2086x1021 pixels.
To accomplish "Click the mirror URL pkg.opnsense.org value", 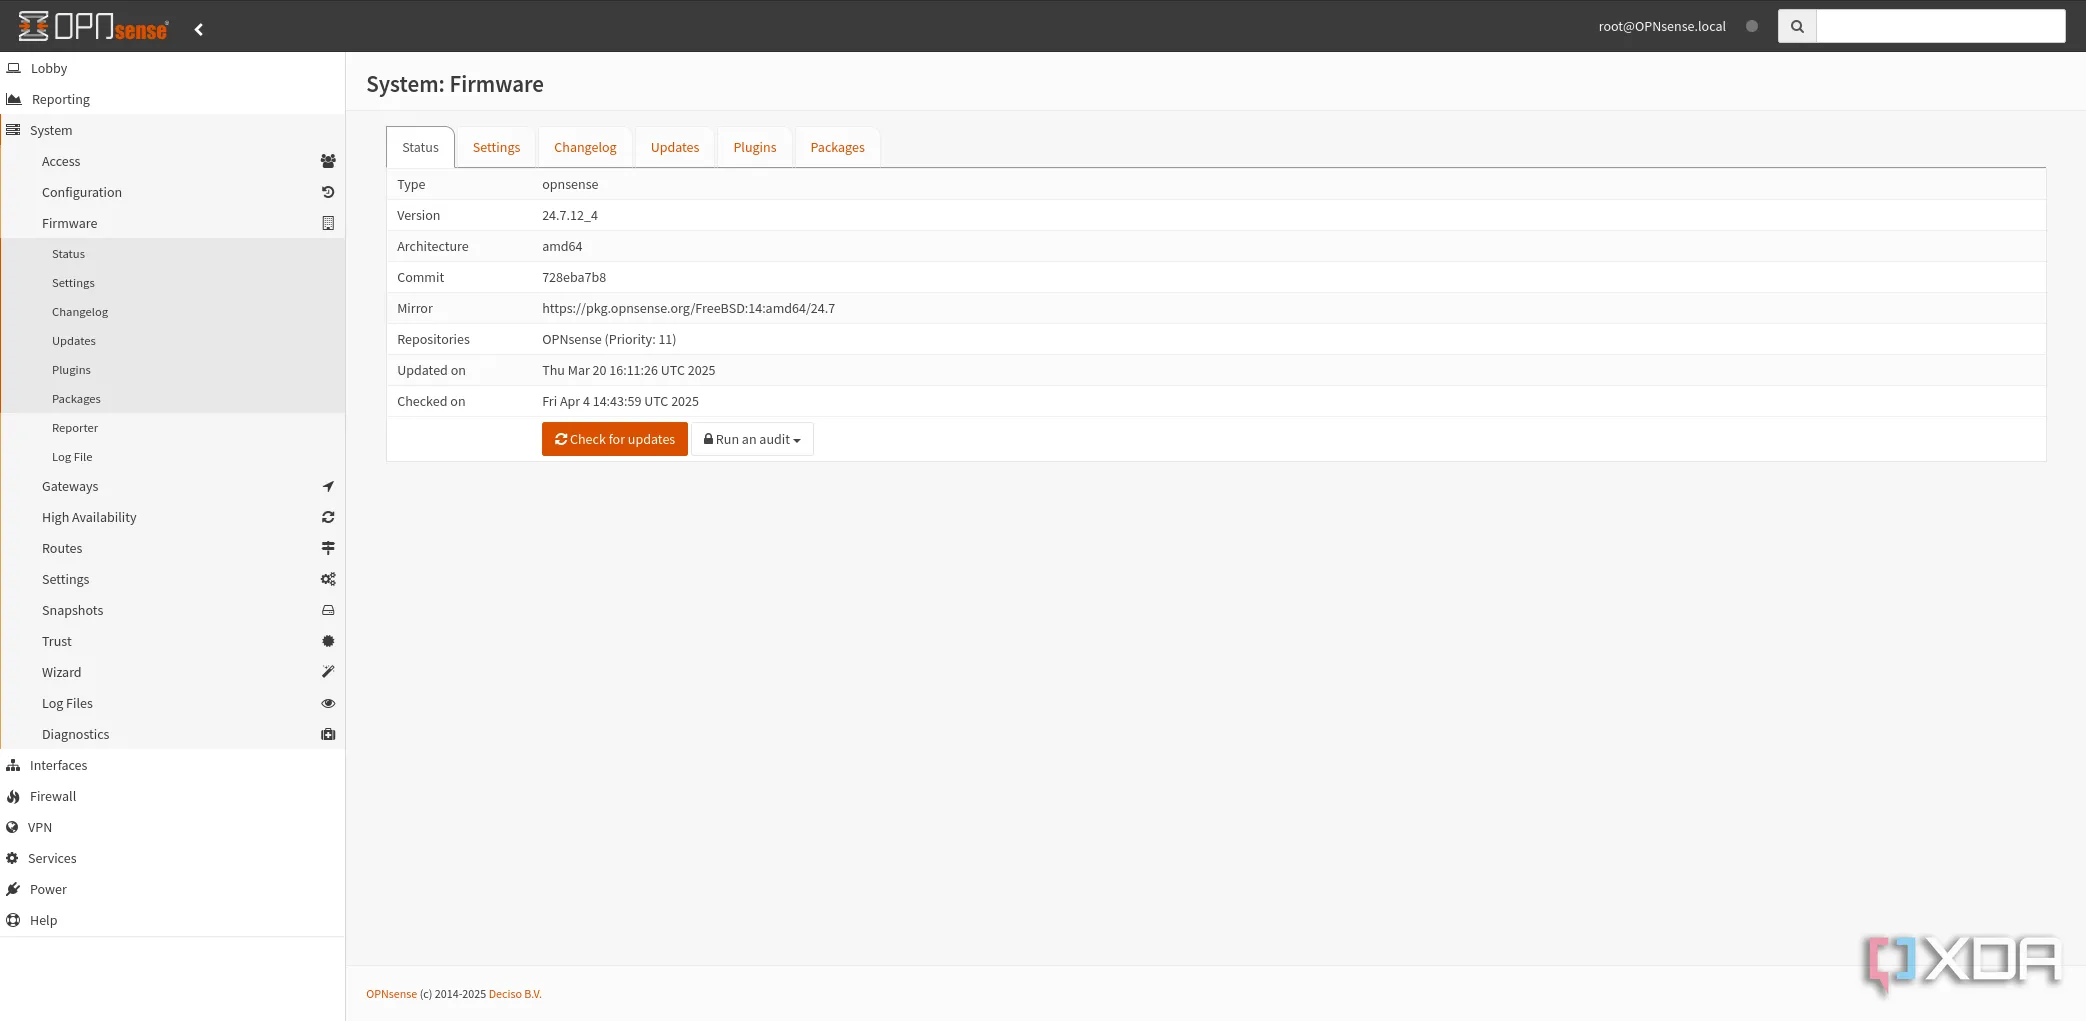I will (689, 308).
